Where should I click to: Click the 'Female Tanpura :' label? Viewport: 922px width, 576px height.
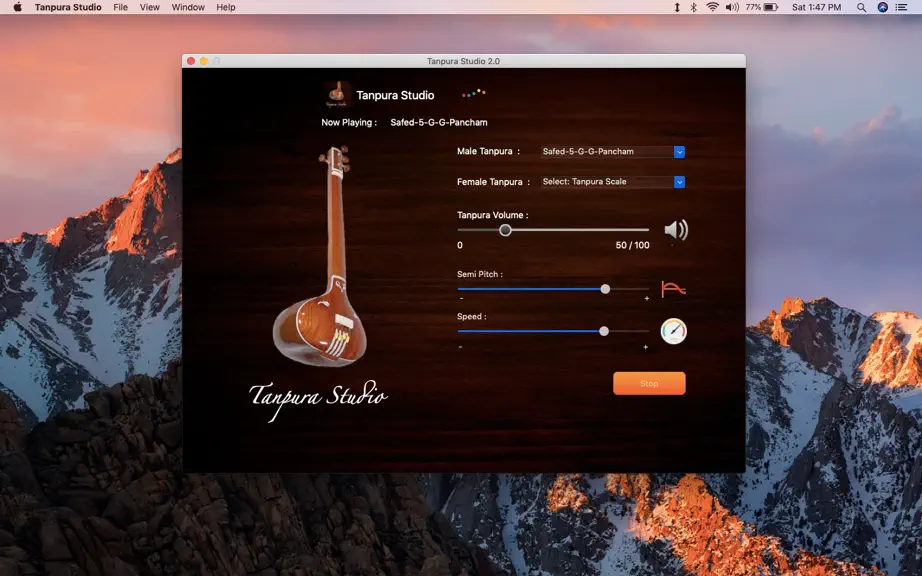(x=493, y=182)
